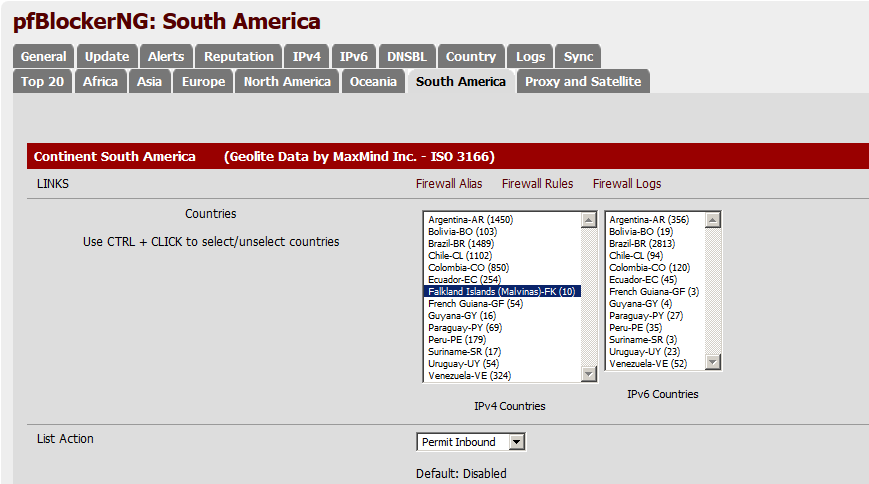The width and height of the screenshot is (869, 484).
Task: Select Uruguay-UY (23) in IPv6 list
Action: (x=655, y=351)
